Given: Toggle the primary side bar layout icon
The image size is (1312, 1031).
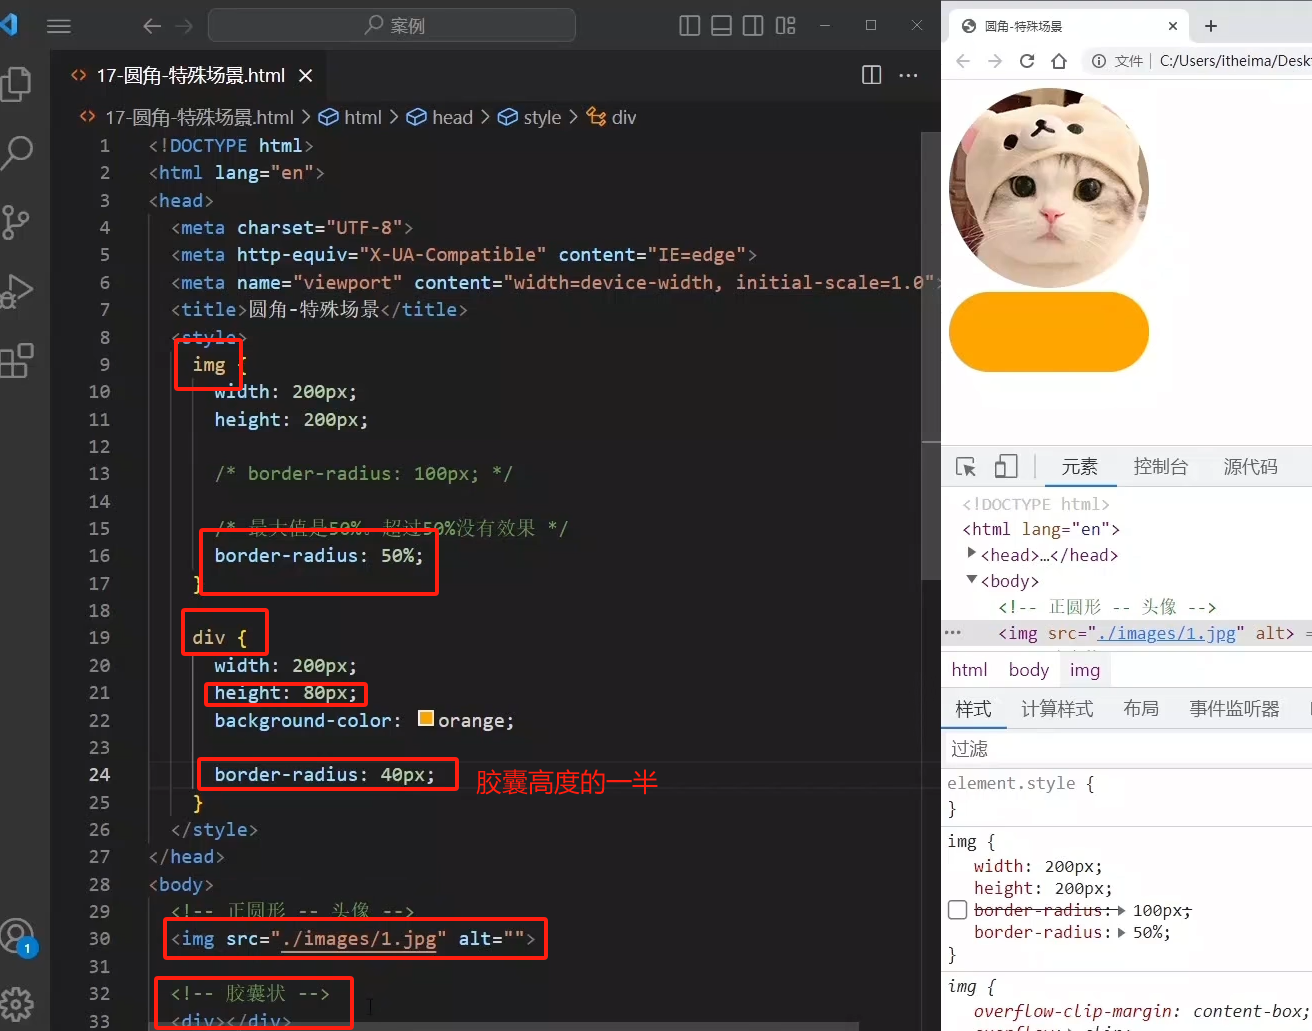Looking at the screenshot, I should [690, 26].
